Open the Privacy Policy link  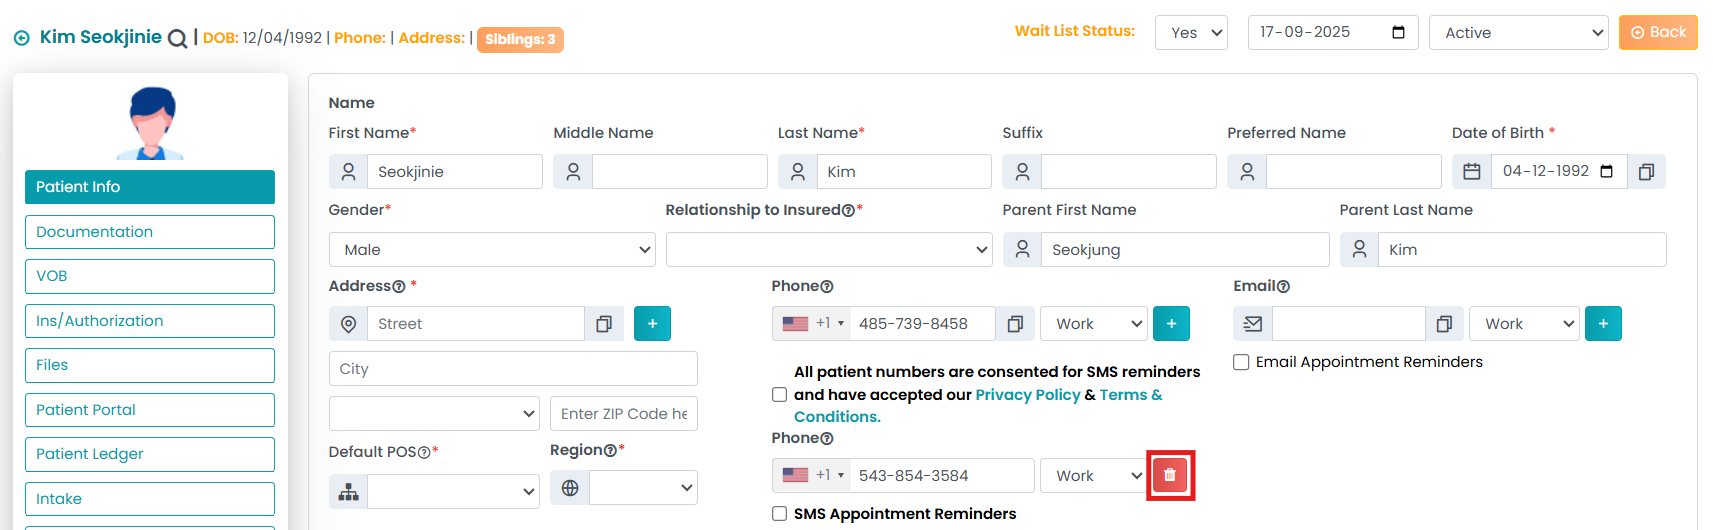(x=1027, y=395)
